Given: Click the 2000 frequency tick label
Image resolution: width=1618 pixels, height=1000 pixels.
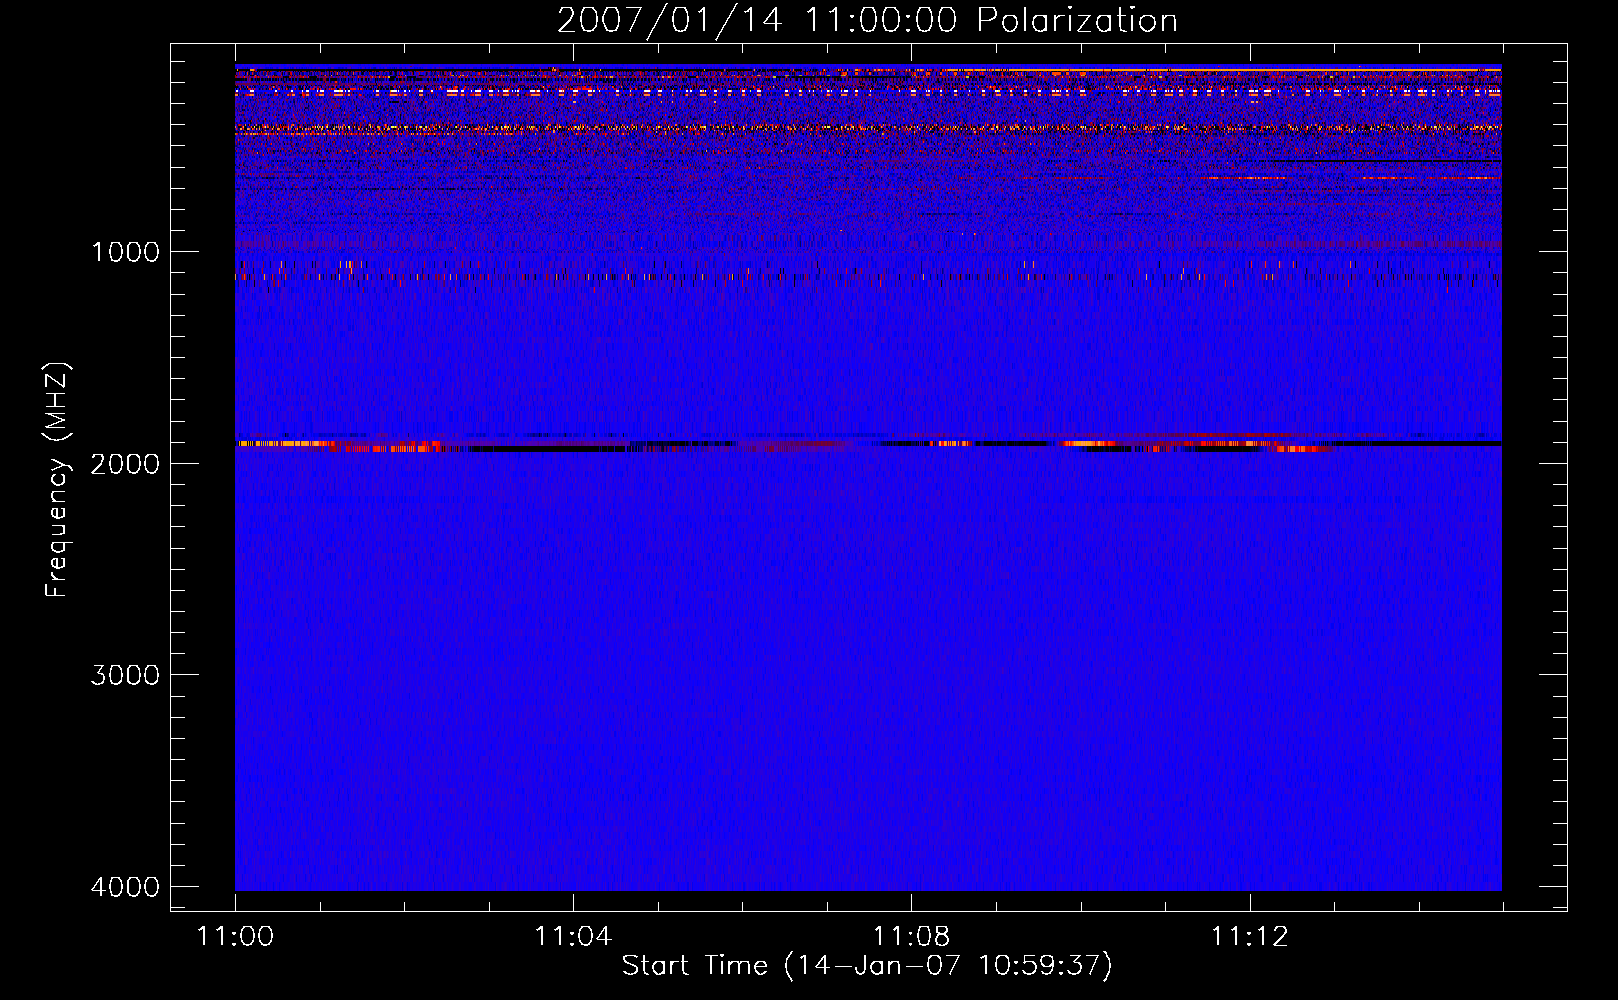Looking at the screenshot, I should click(x=125, y=464).
